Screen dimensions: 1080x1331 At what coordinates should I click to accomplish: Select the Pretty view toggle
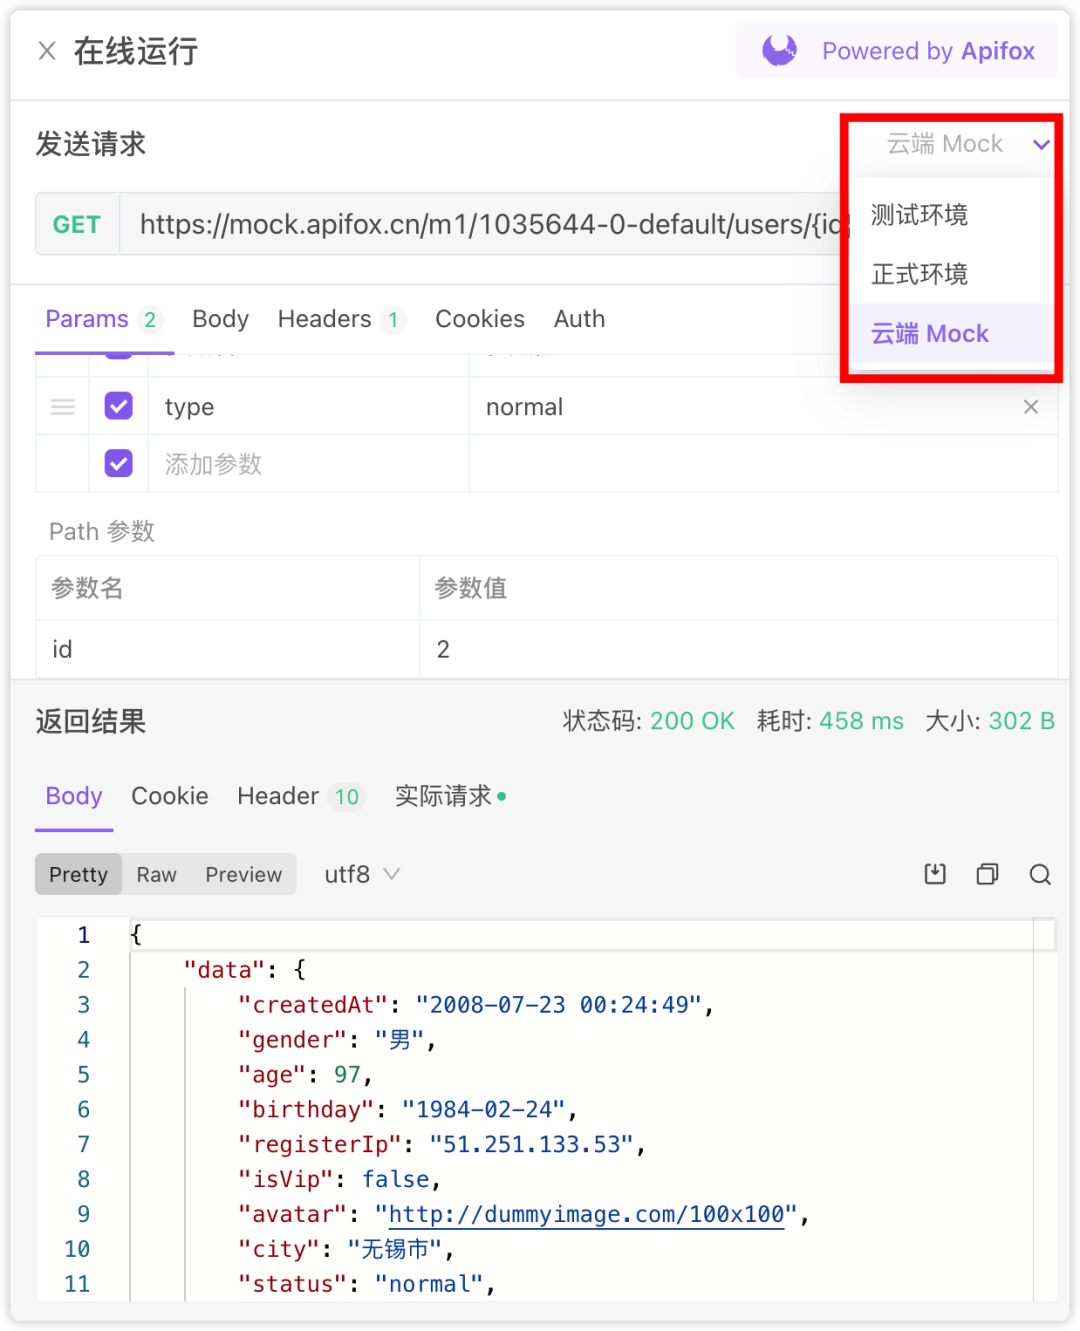(x=78, y=874)
